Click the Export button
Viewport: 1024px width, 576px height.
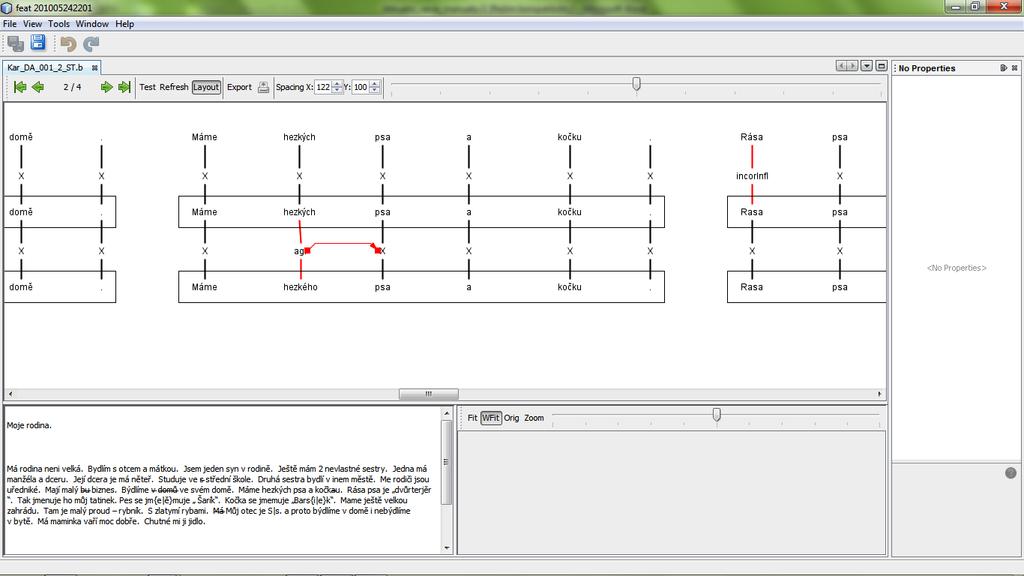(239, 87)
